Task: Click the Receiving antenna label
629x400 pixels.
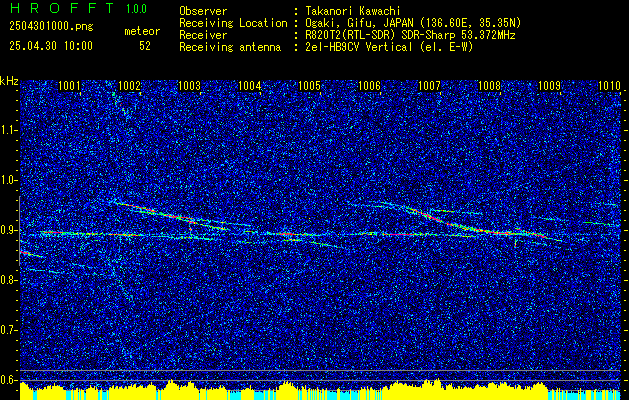Action: 230,47
